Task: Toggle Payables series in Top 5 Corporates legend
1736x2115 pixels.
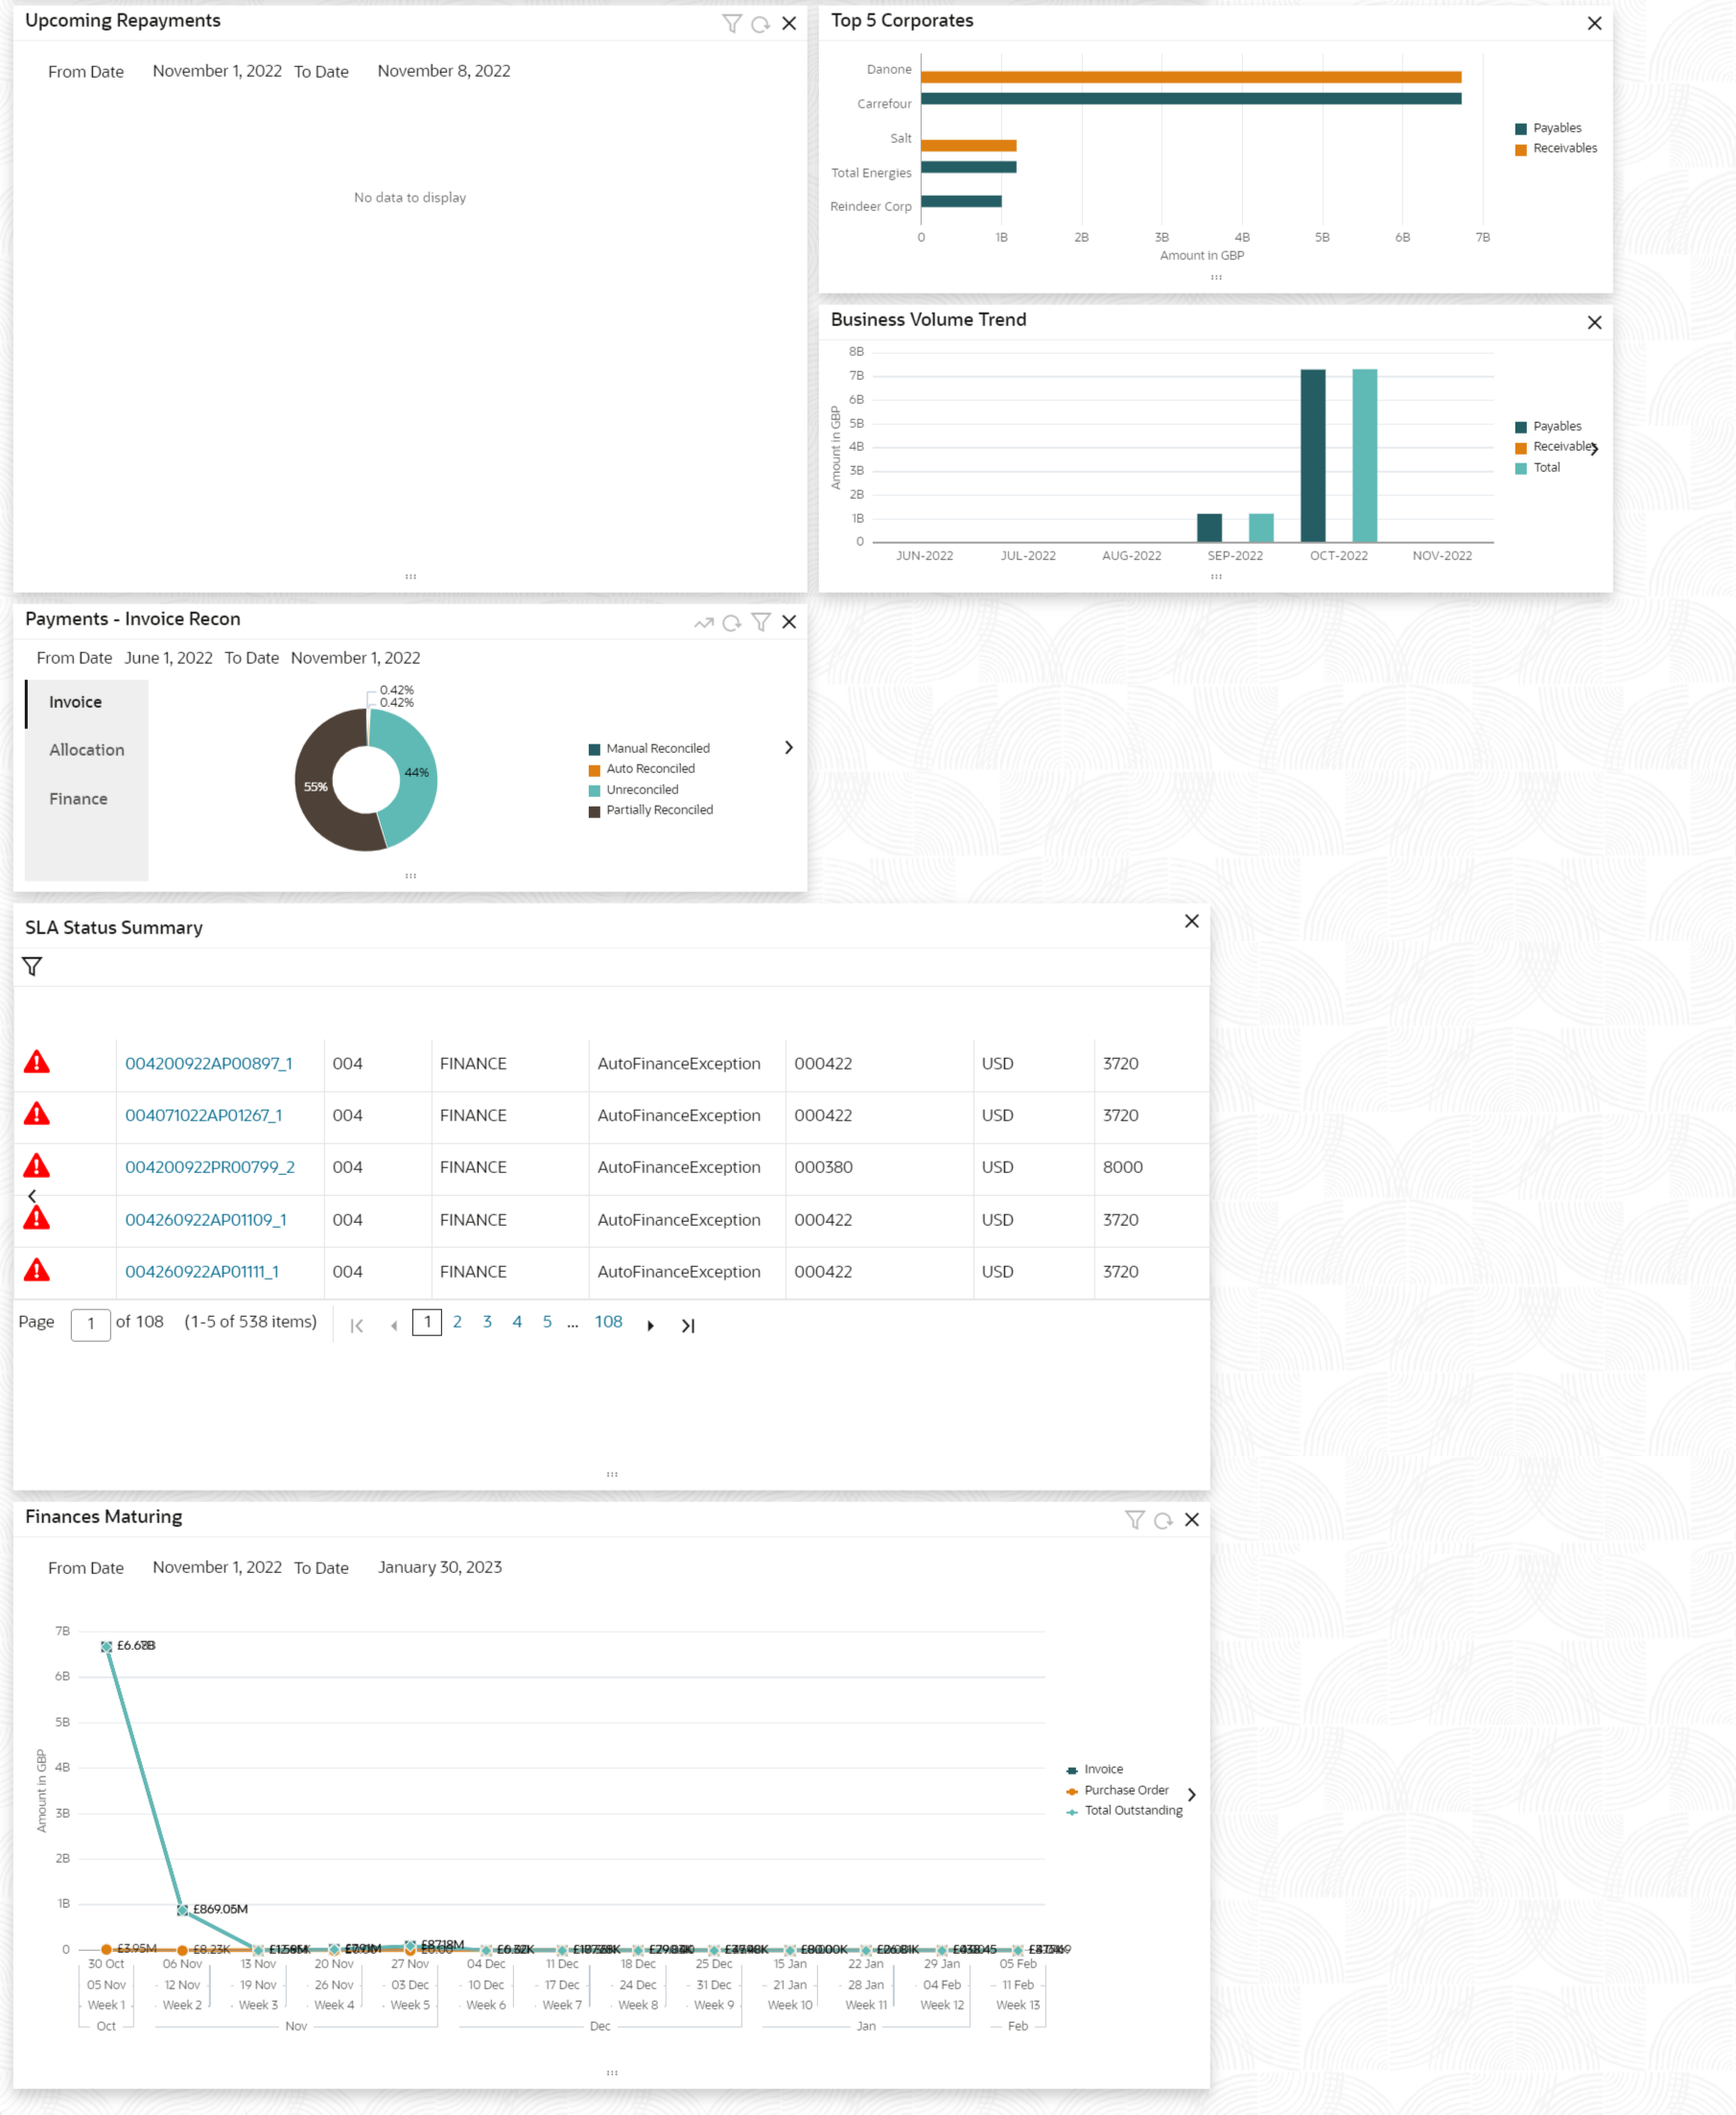Action: (1548, 128)
